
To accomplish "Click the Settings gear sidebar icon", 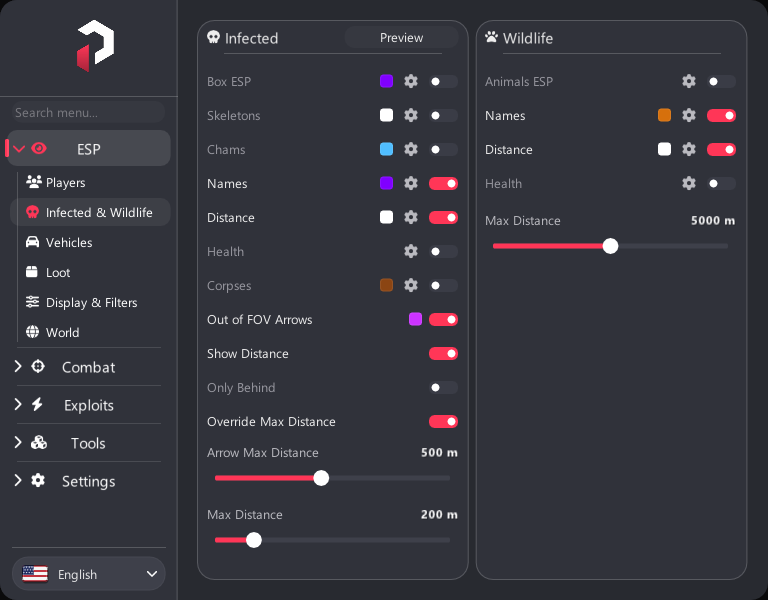I will (38, 480).
